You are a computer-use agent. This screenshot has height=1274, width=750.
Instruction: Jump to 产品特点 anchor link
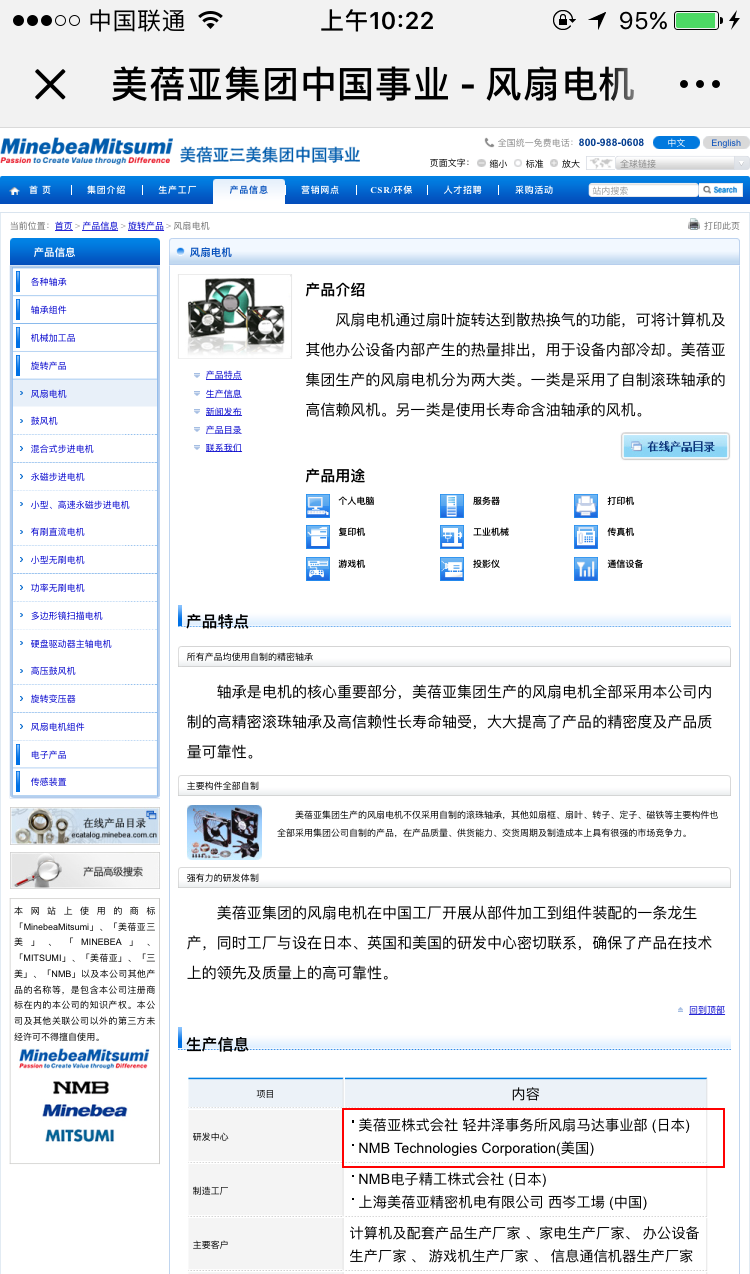223,375
